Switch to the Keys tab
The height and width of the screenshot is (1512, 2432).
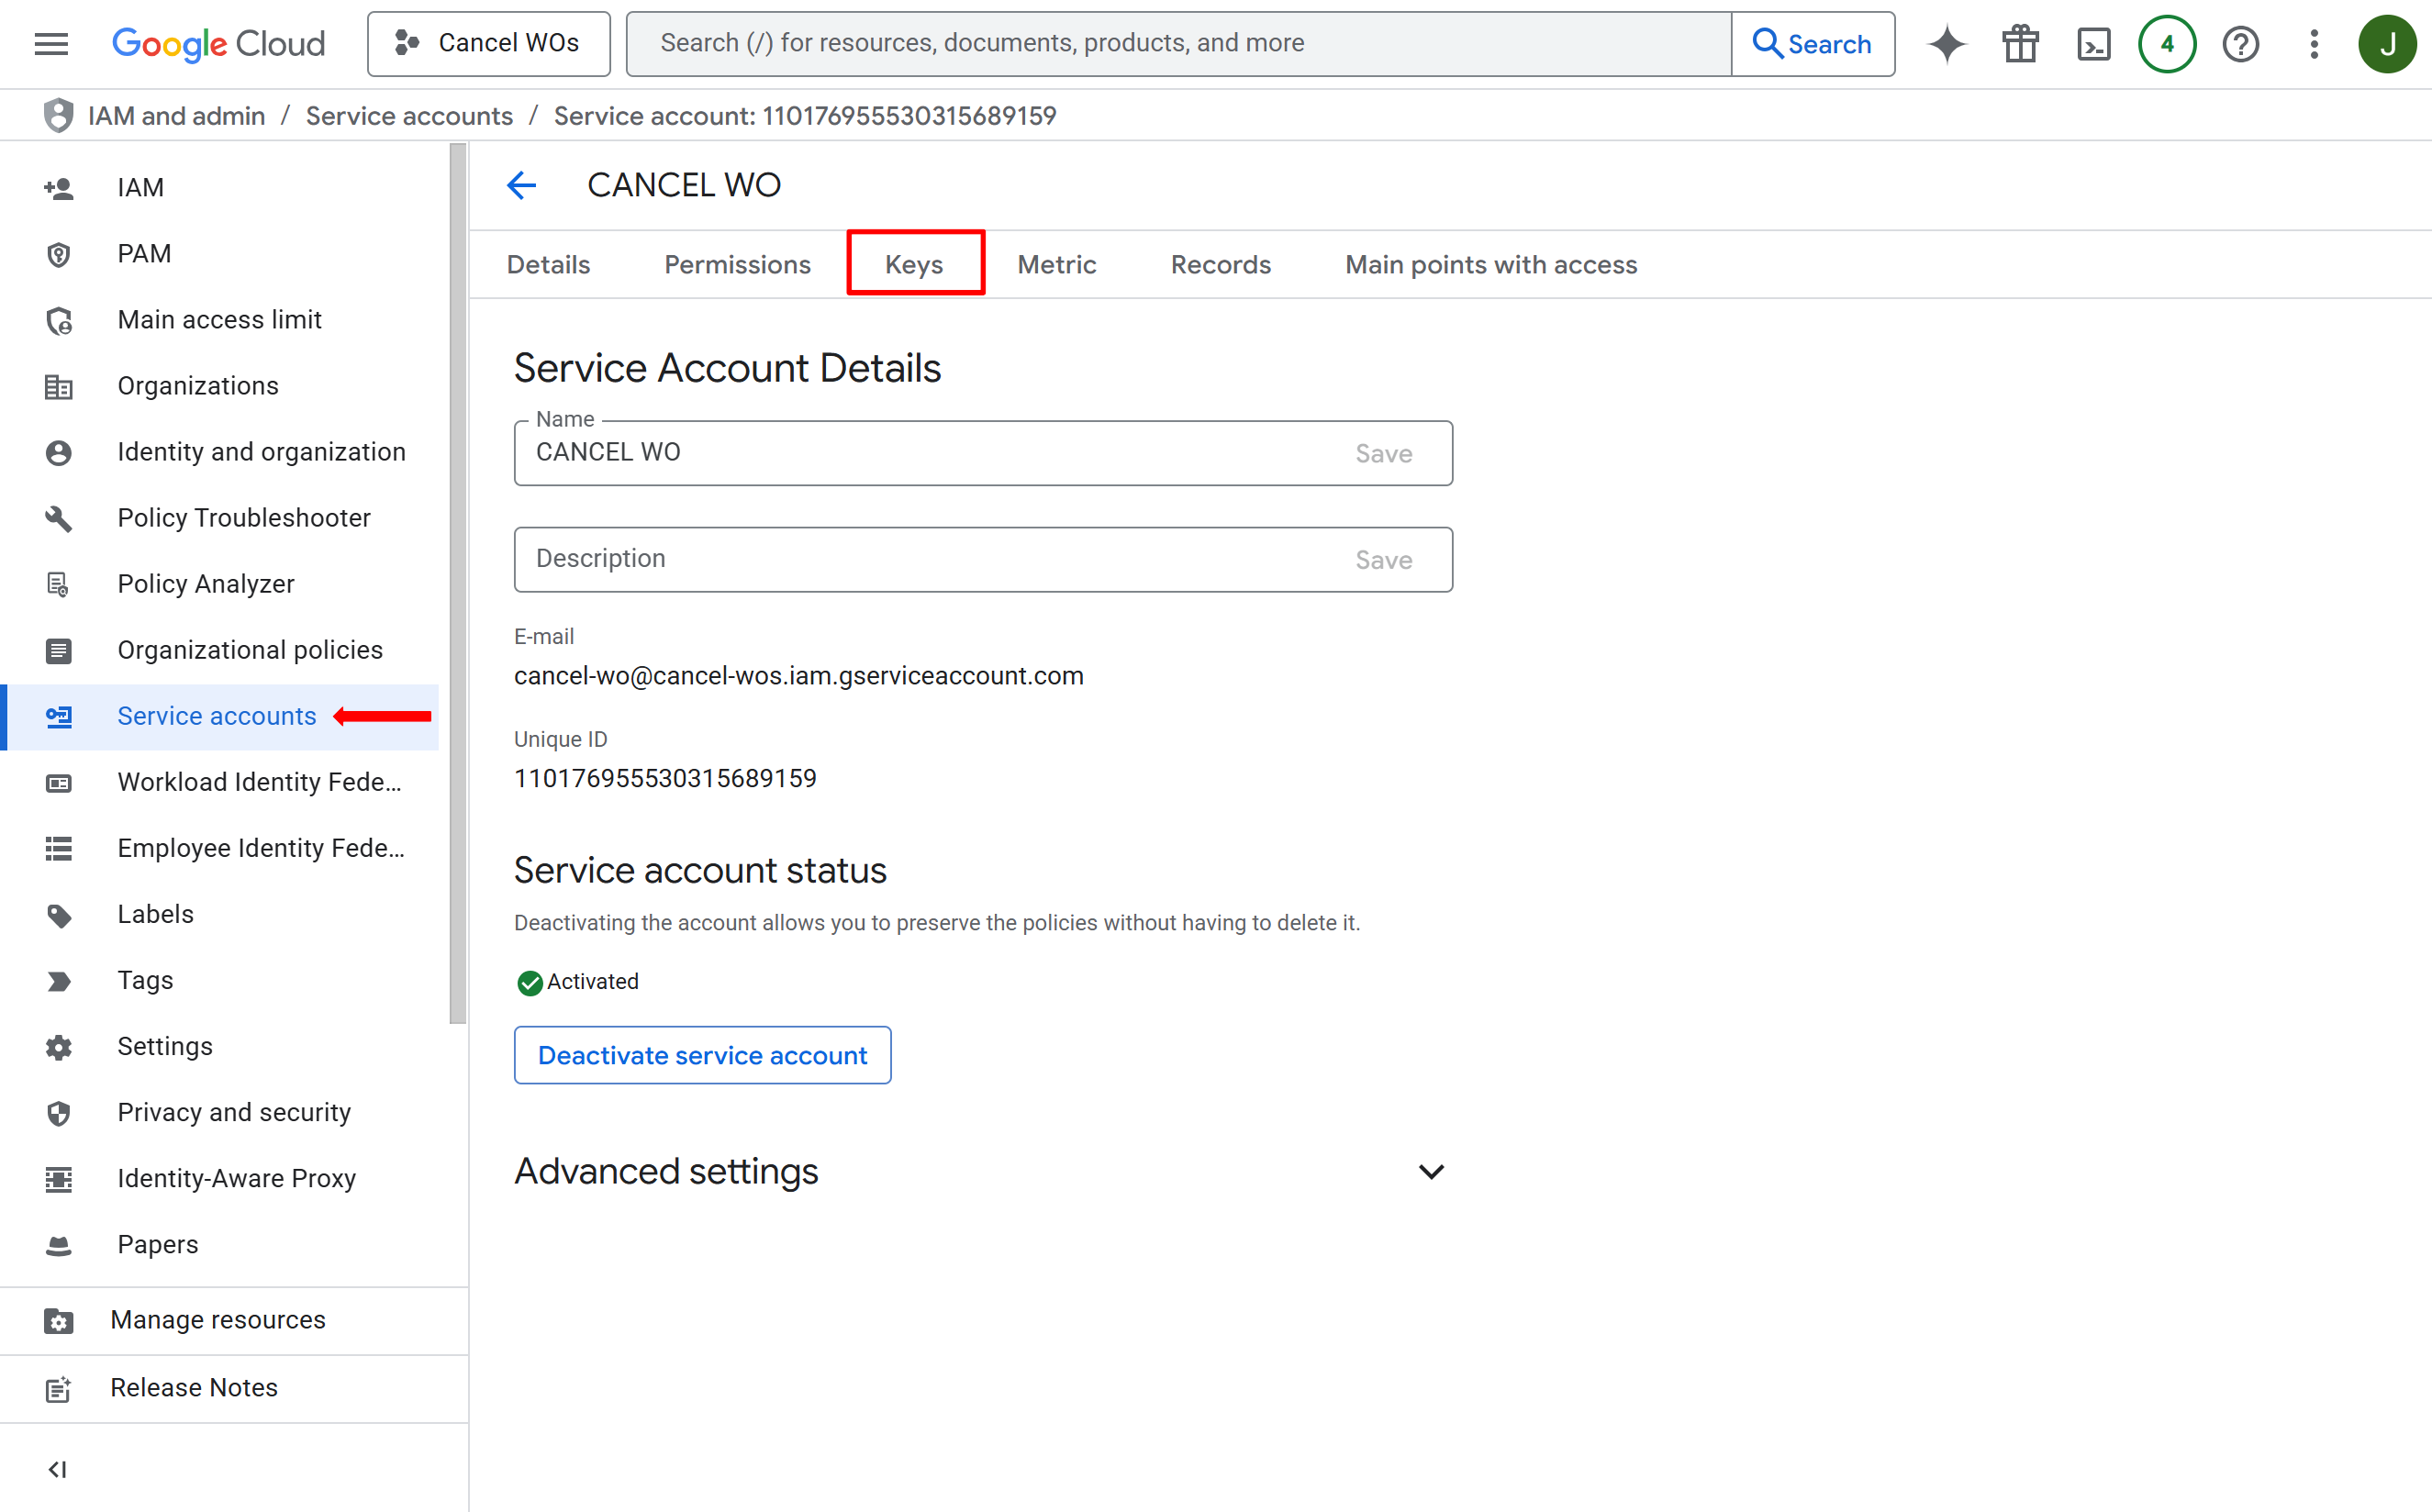(914, 264)
